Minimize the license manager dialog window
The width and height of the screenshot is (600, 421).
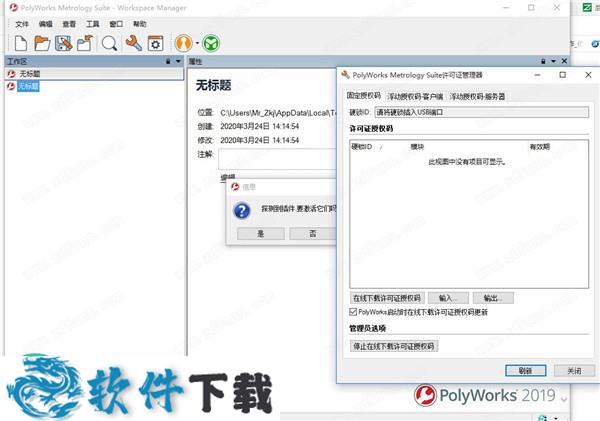(x=537, y=75)
